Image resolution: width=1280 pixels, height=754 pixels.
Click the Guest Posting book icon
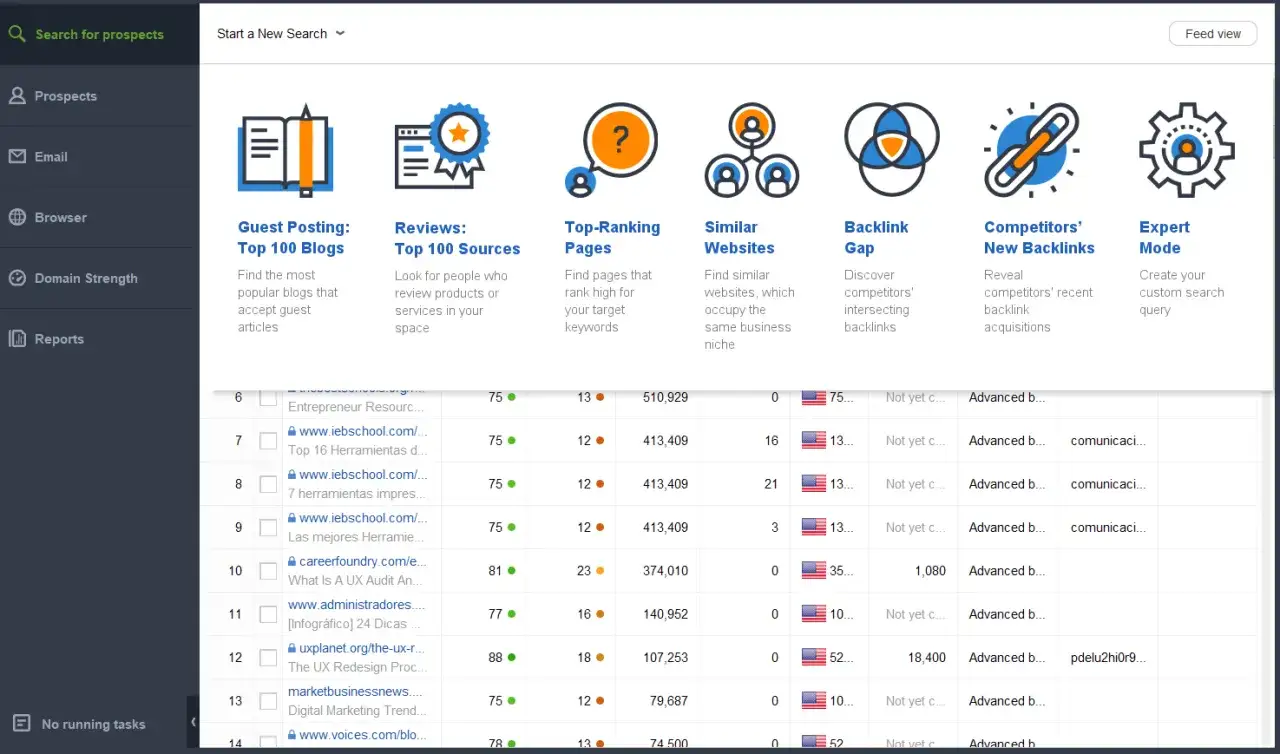pyautogui.click(x=285, y=150)
